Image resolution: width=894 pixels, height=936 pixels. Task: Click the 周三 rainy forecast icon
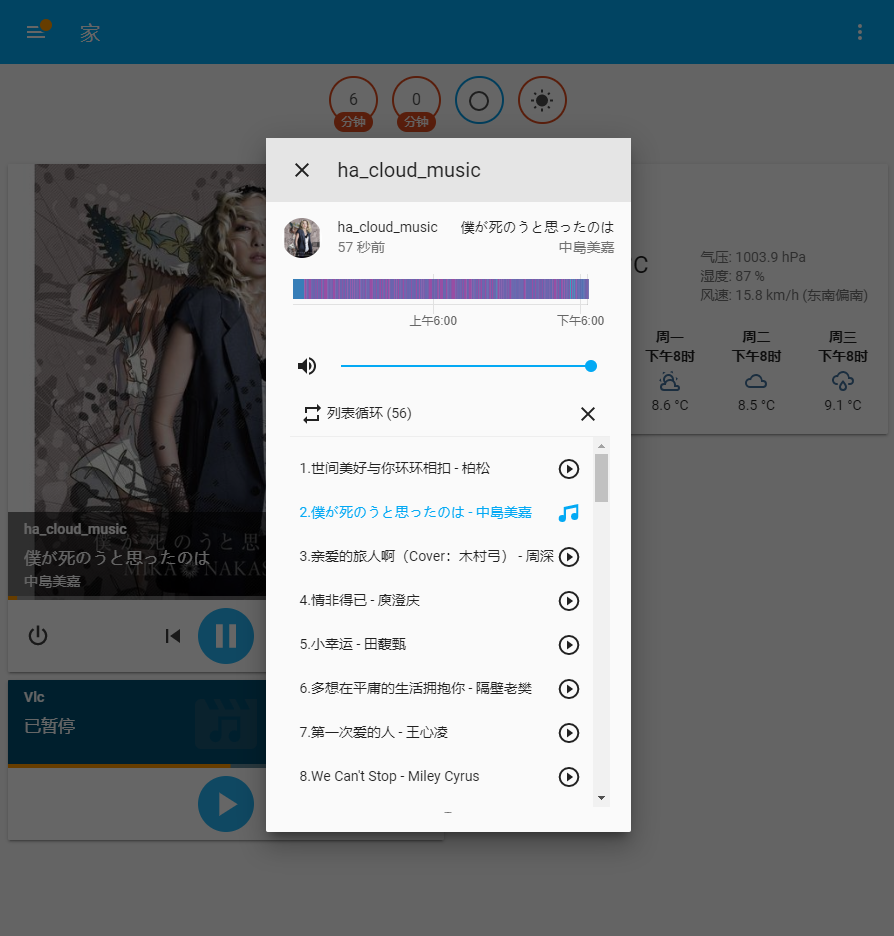pos(842,381)
